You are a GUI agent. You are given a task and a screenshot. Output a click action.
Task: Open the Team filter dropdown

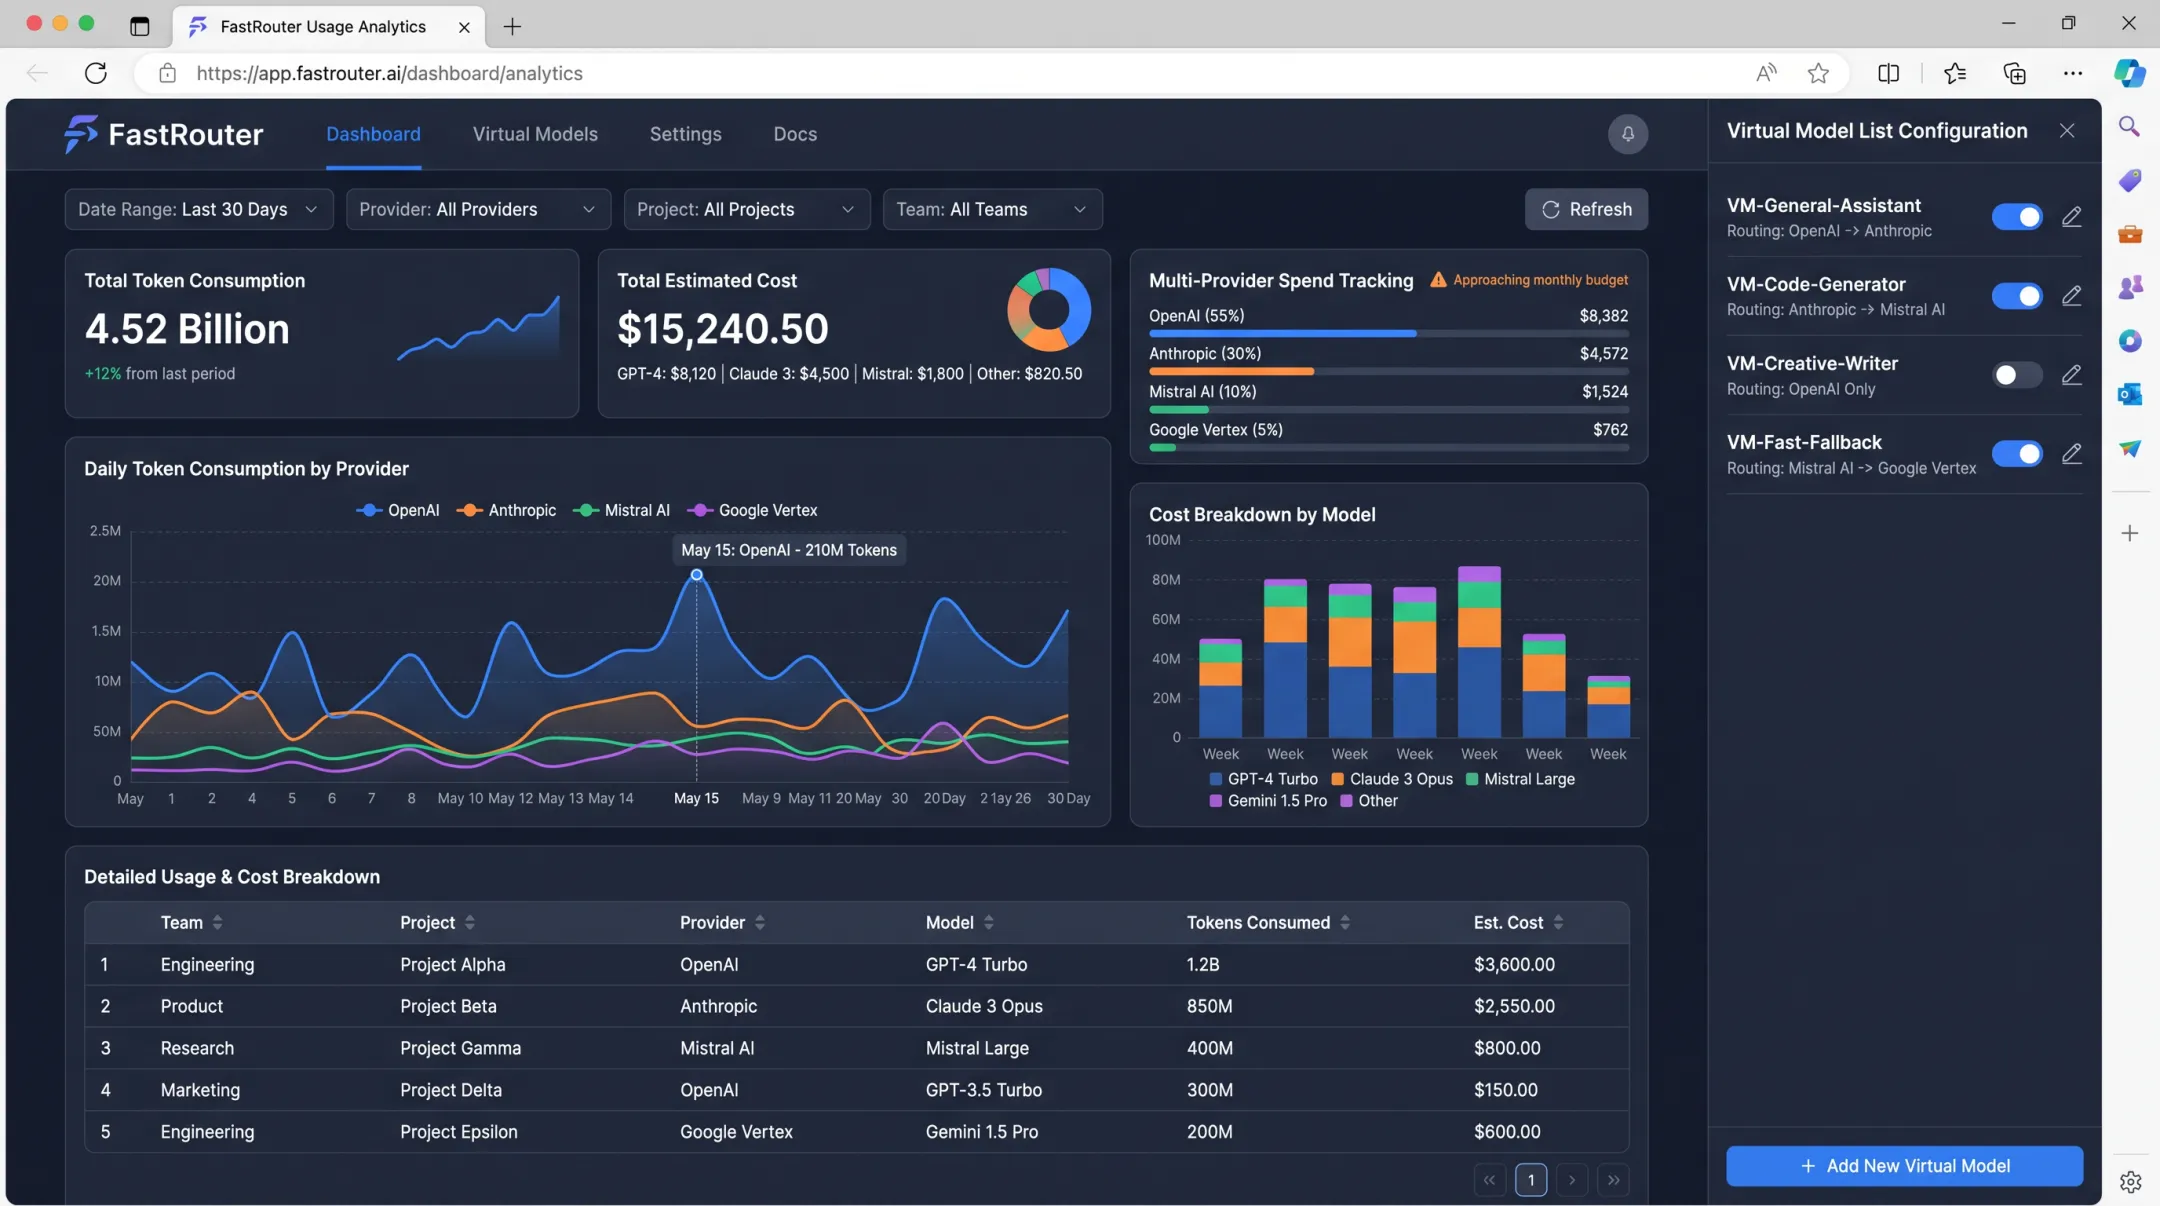992,209
